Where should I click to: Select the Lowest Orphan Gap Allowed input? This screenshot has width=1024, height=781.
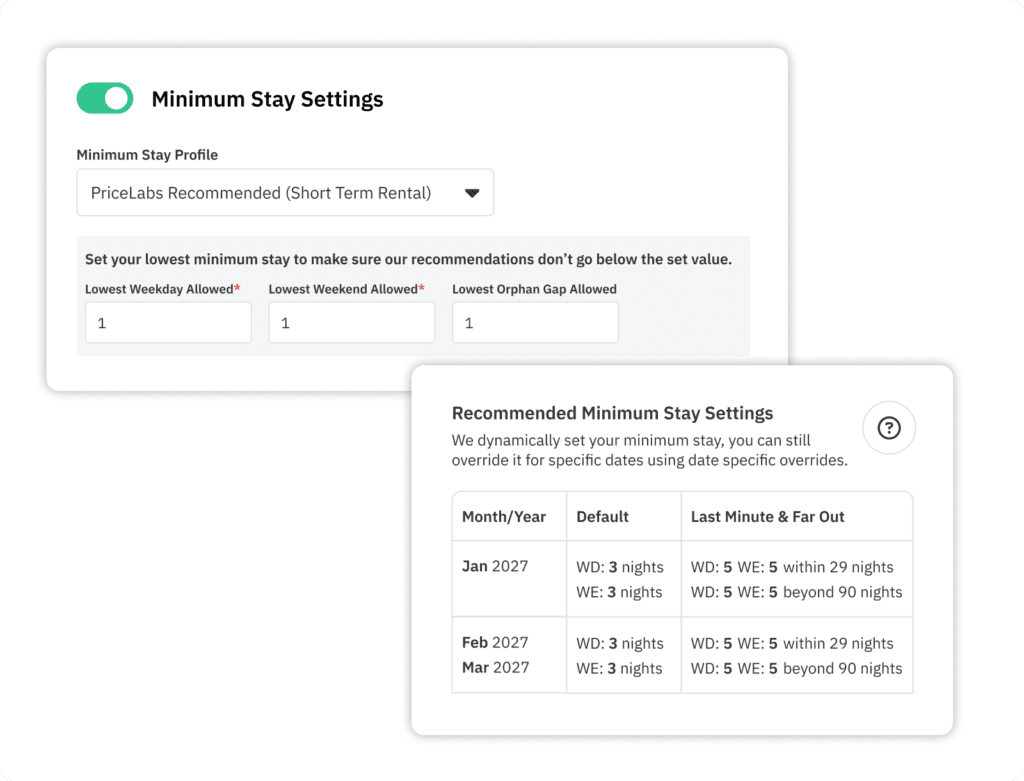(535, 323)
